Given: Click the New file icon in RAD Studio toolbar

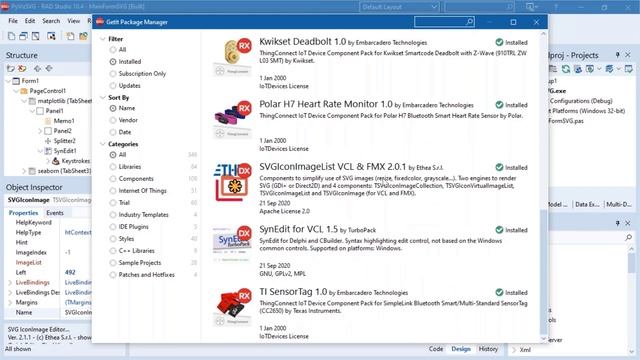Looking at the screenshot, I should 11,36.
